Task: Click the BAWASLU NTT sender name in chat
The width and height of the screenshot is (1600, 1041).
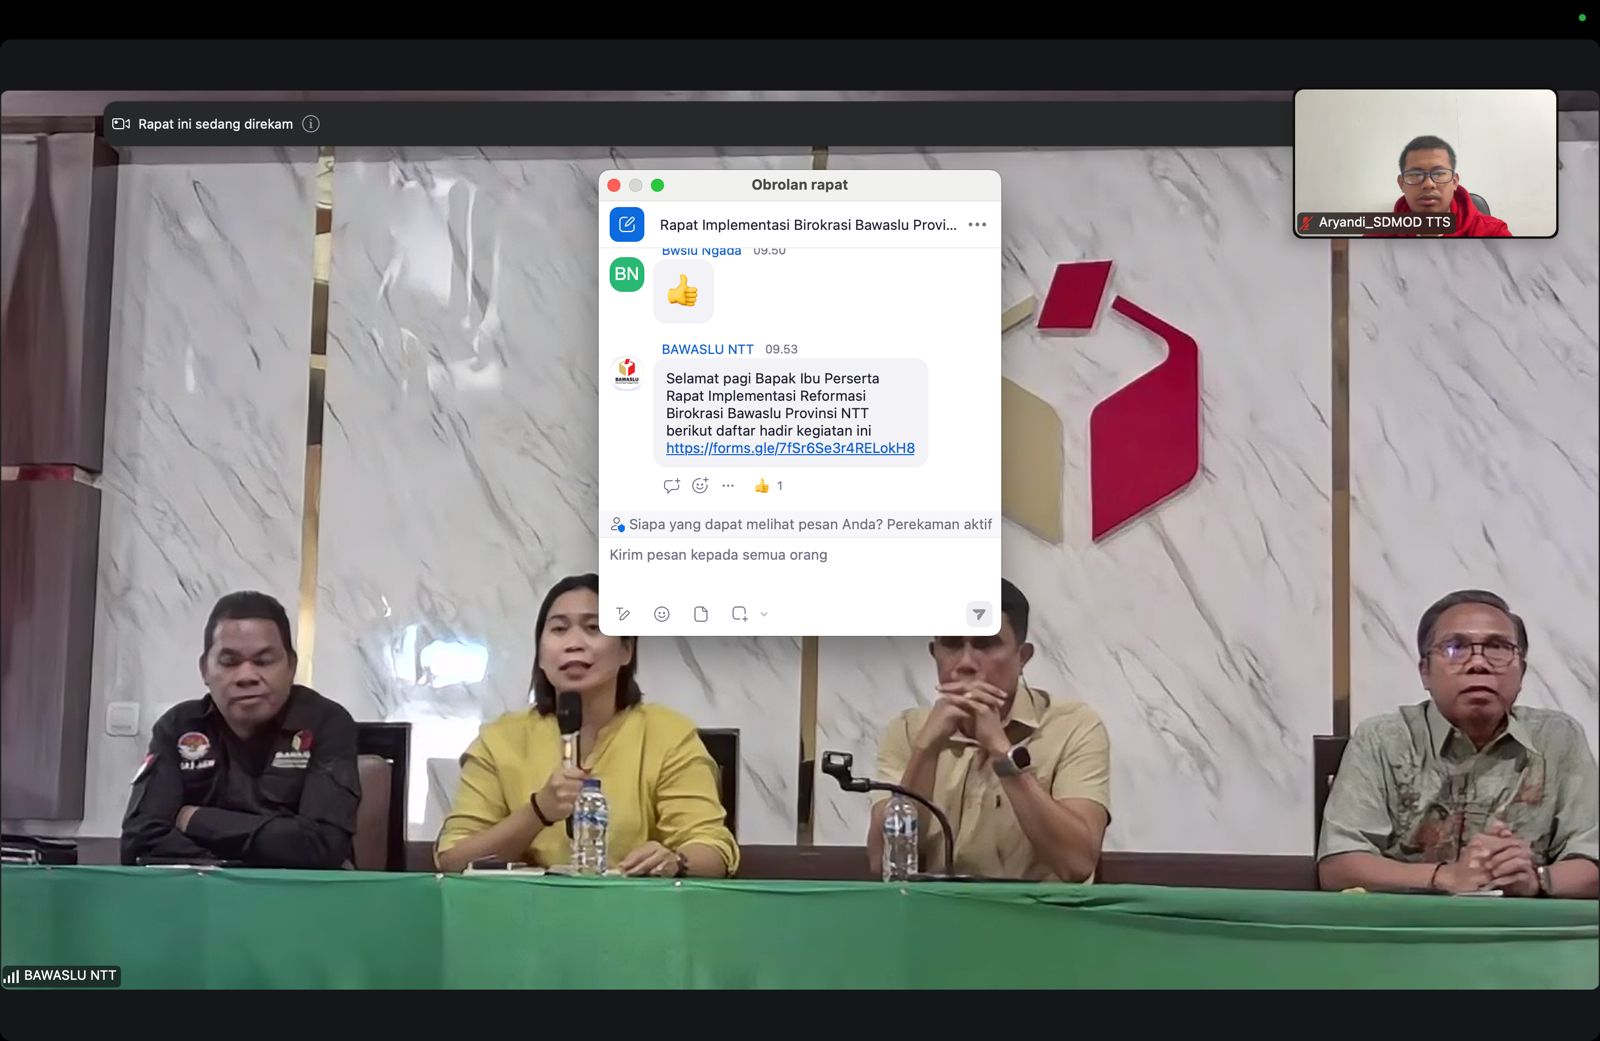Action: click(707, 349)
